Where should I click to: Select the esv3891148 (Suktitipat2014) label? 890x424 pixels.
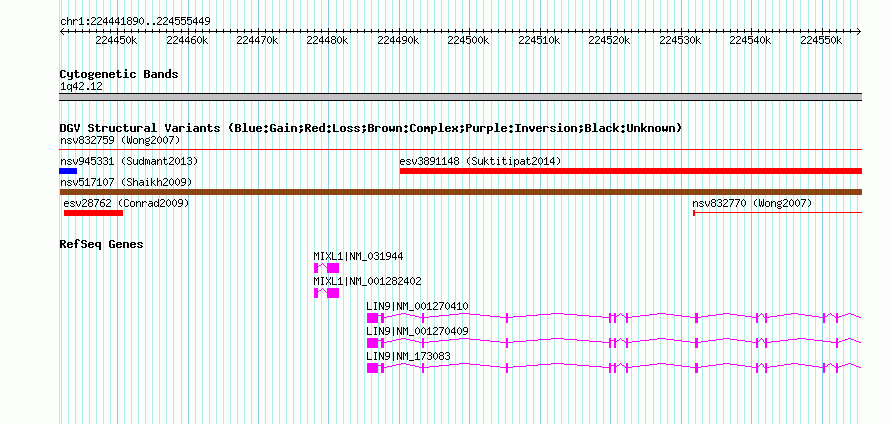[x=480, y=161]
